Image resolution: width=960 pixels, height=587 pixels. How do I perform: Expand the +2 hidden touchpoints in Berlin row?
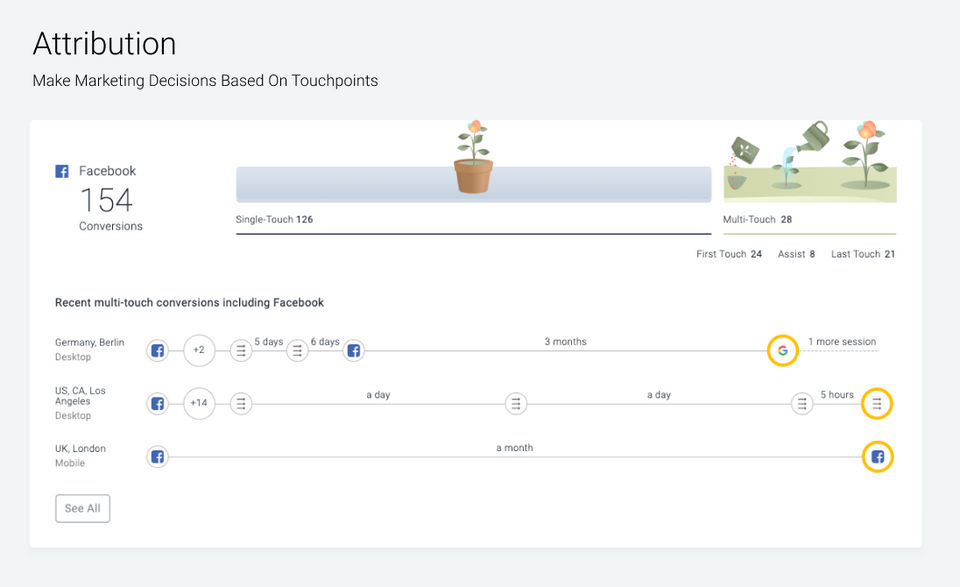click(199, 351)
